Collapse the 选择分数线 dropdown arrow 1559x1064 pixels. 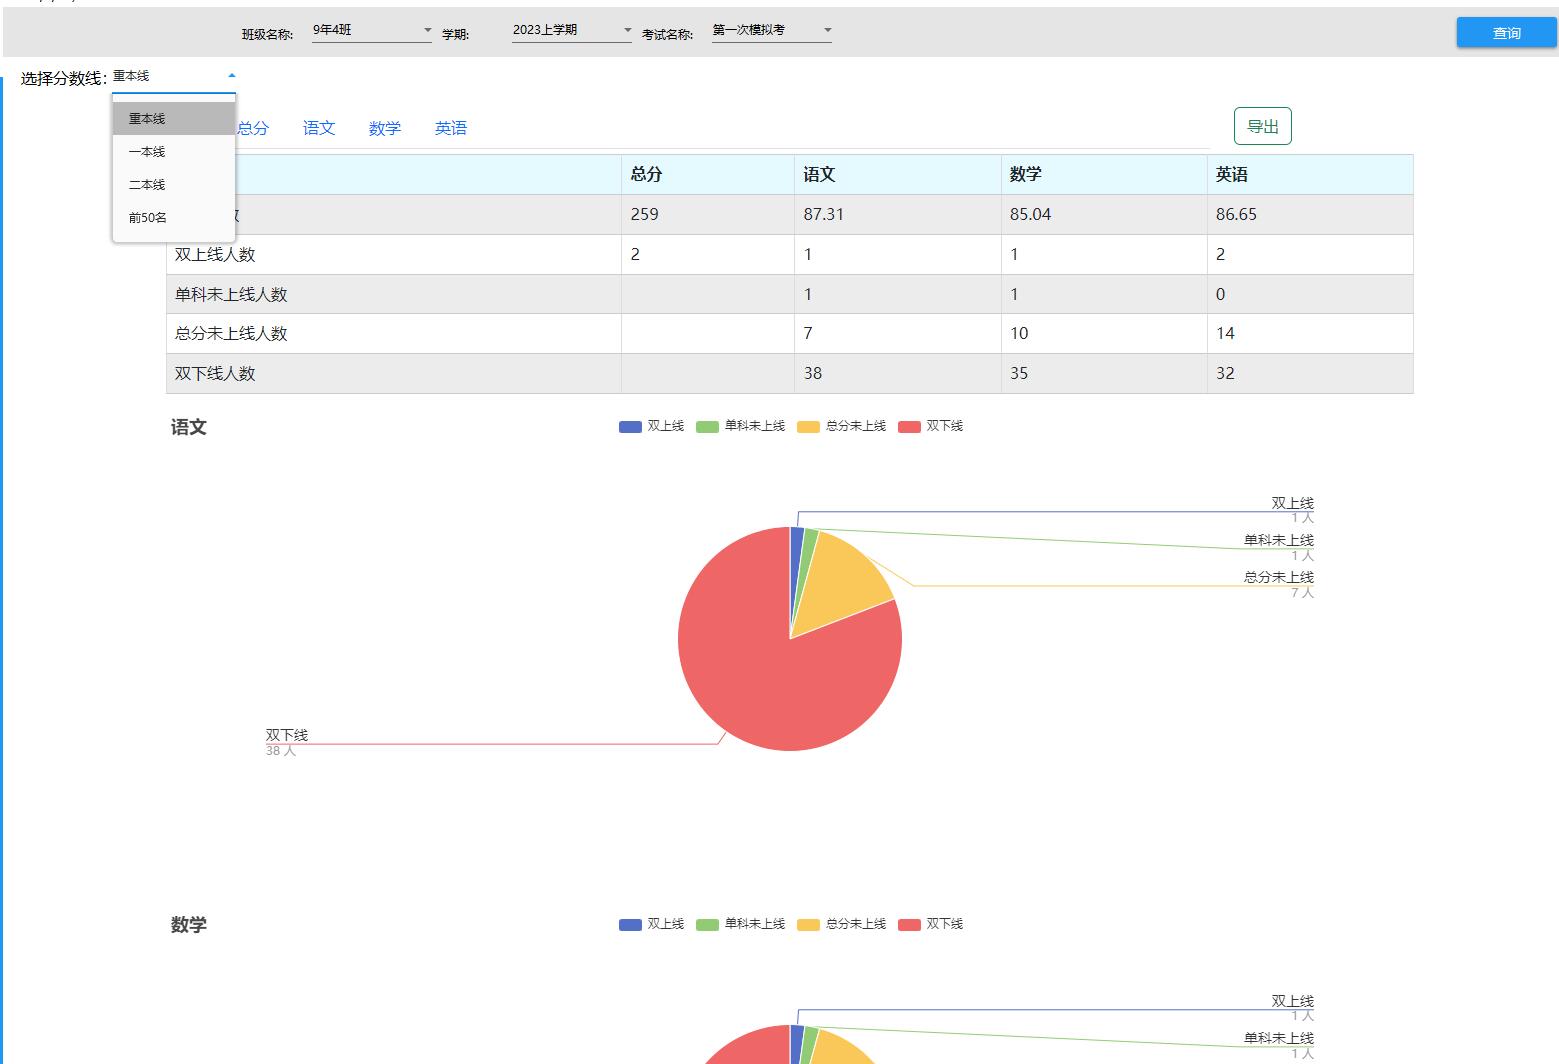pyautogui.click(x=232, y=76)
